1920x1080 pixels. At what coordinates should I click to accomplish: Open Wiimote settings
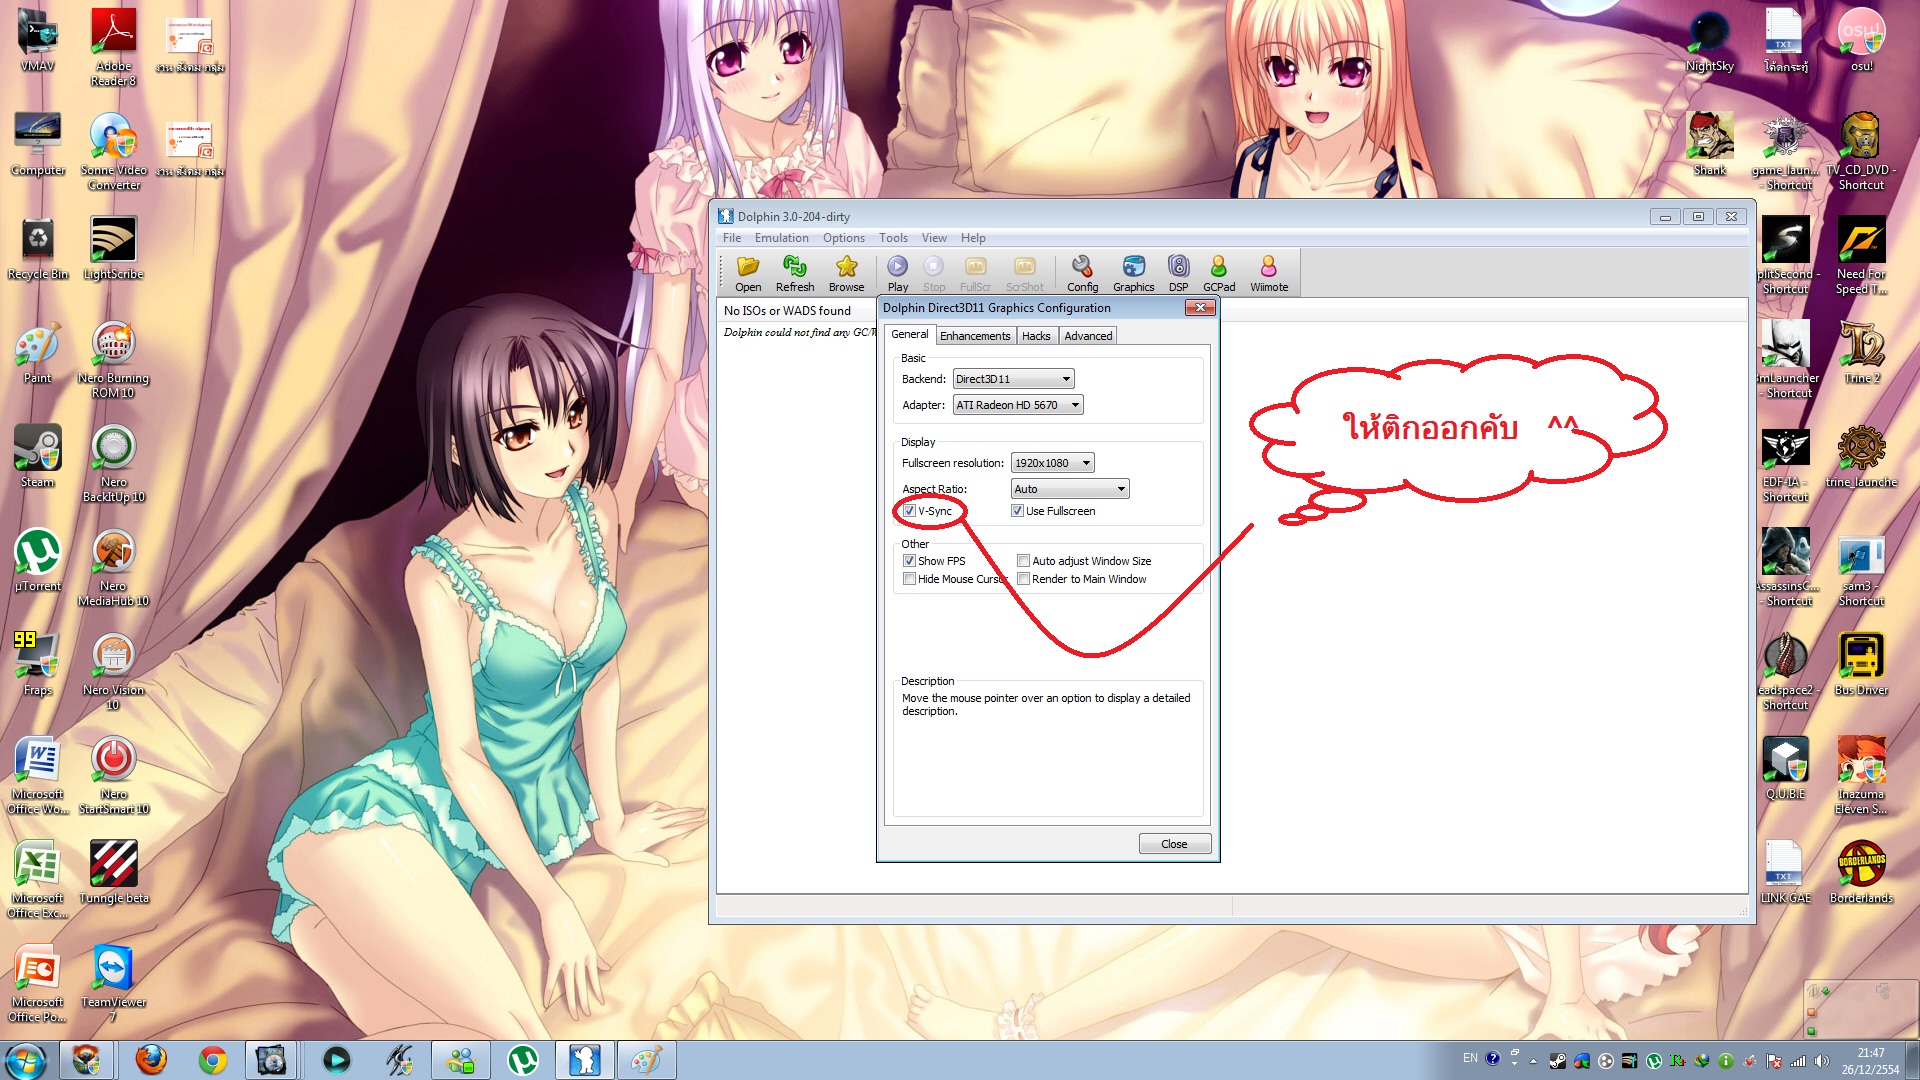1269,273
